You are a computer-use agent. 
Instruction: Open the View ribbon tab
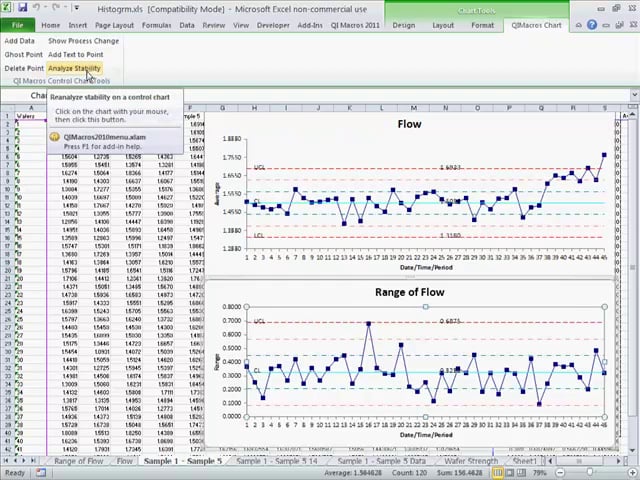point(241,25)
